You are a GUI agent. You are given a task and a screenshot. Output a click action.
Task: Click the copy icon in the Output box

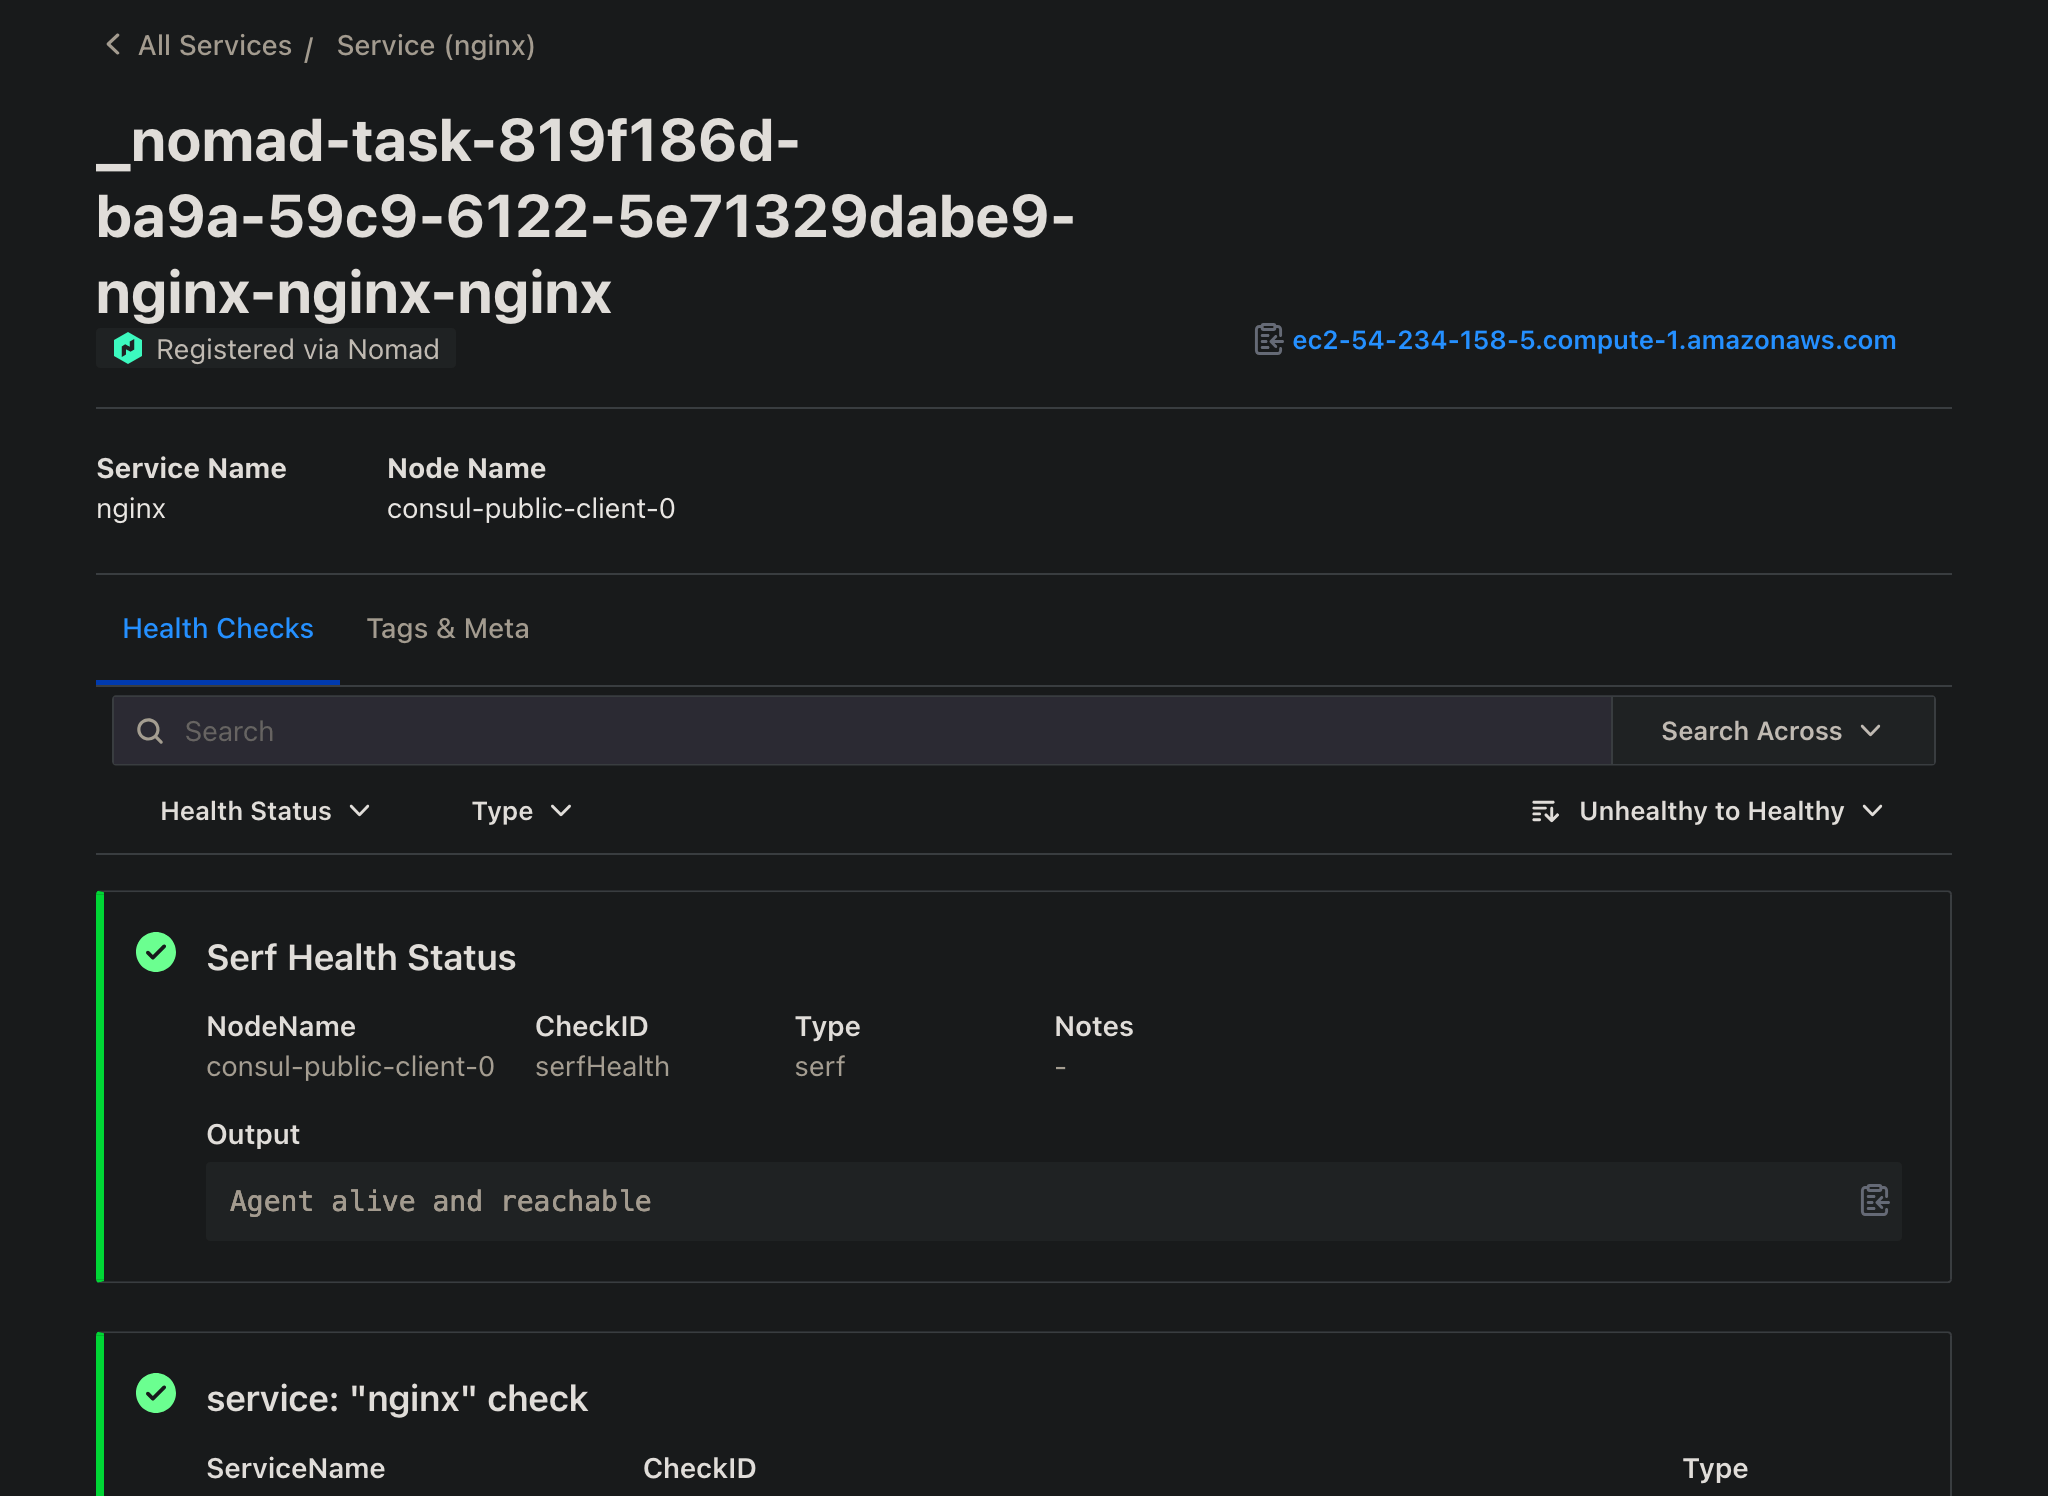(x=1876, y=1201)
